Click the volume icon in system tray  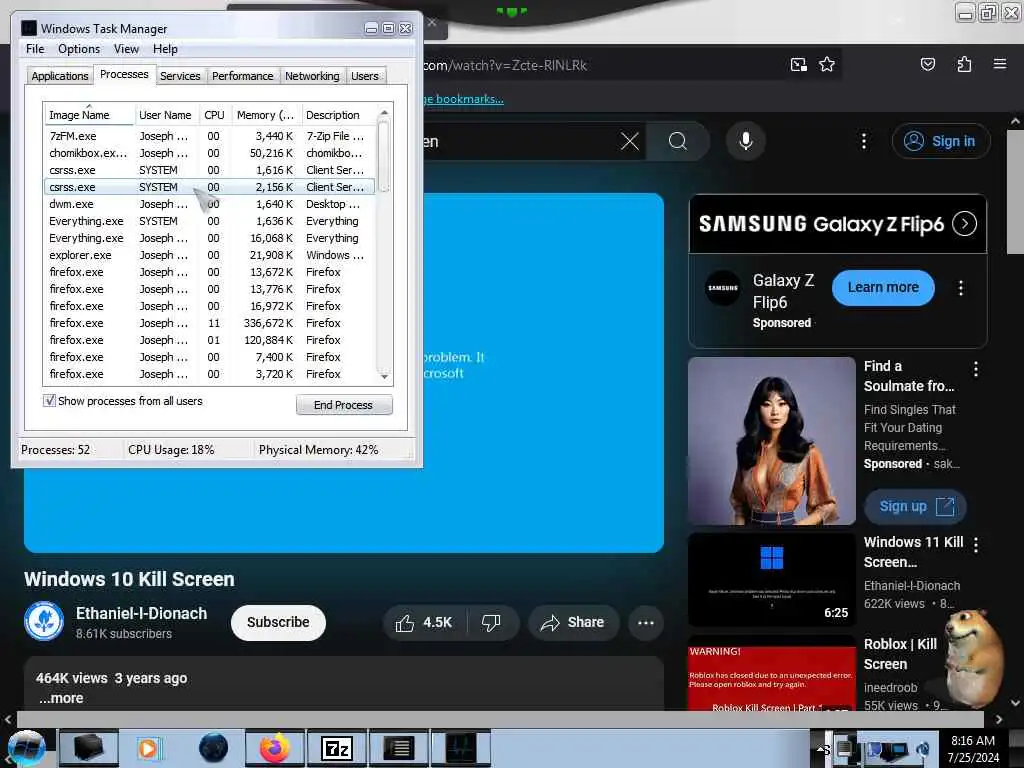pos(923,748)
